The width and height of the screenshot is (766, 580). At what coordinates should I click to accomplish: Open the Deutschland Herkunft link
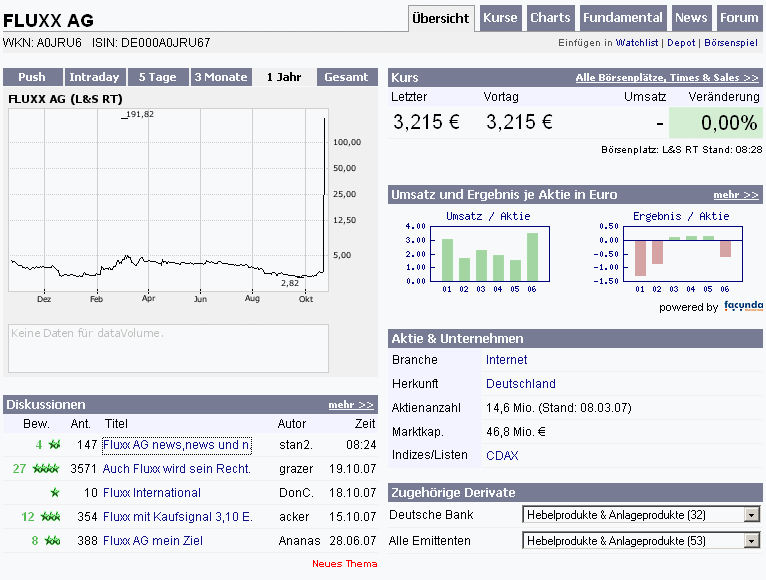coord(521,384)
